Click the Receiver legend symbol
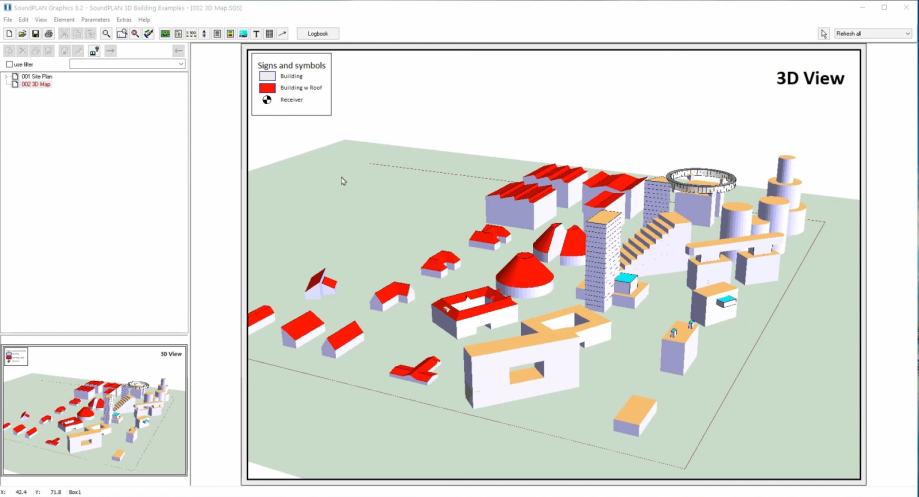This screenshot has height=497, width=919. [267, 100]
